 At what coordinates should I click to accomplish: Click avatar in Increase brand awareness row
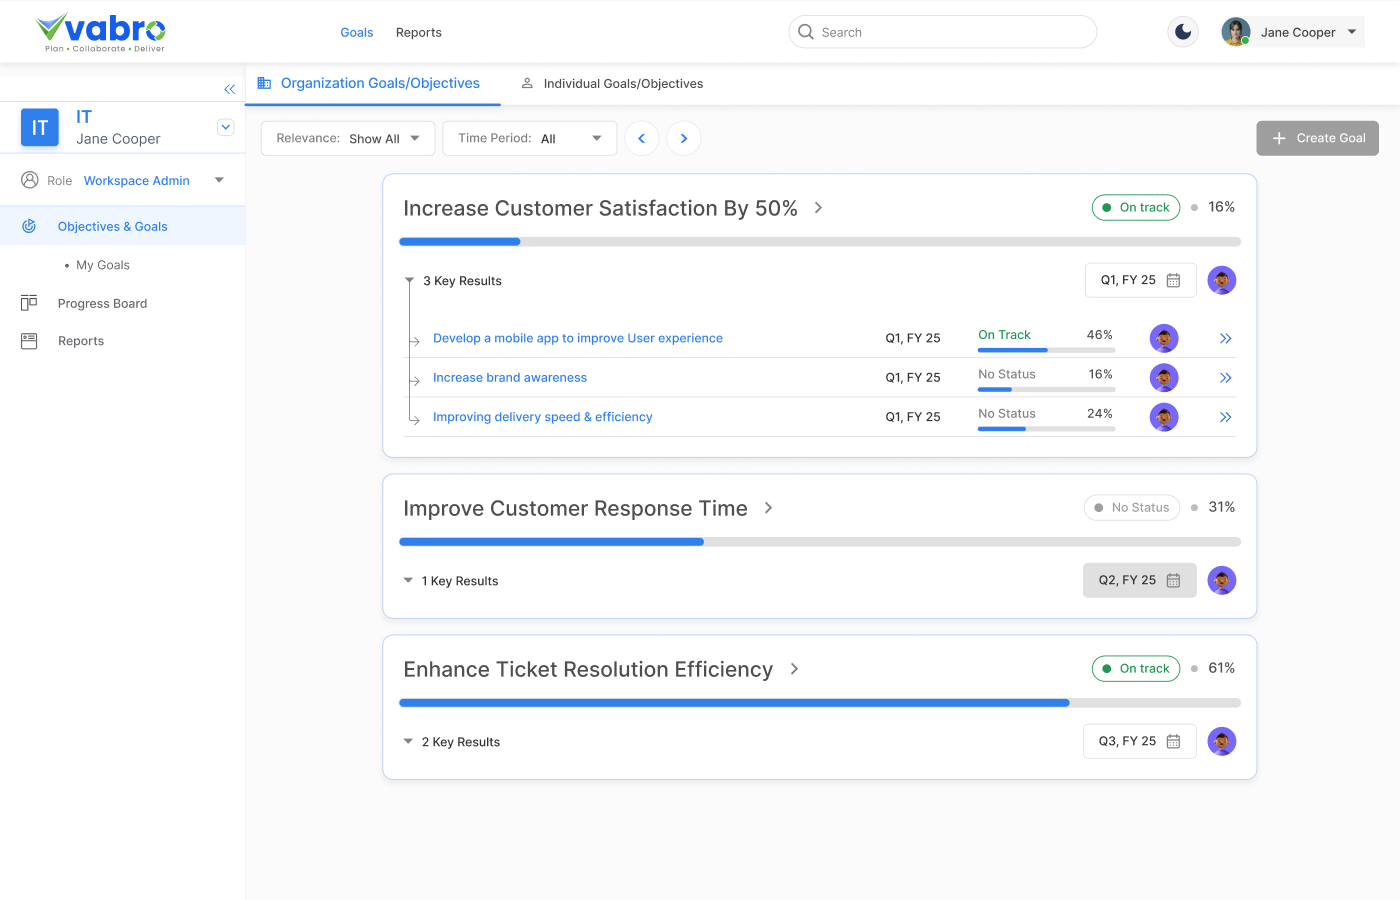[1164, 377]
